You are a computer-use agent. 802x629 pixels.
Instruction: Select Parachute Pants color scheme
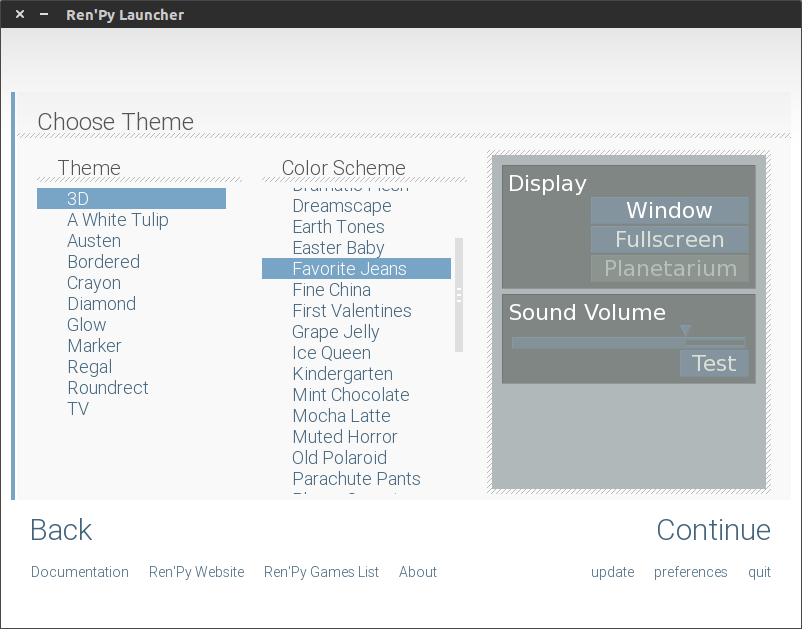coord(356,479)
